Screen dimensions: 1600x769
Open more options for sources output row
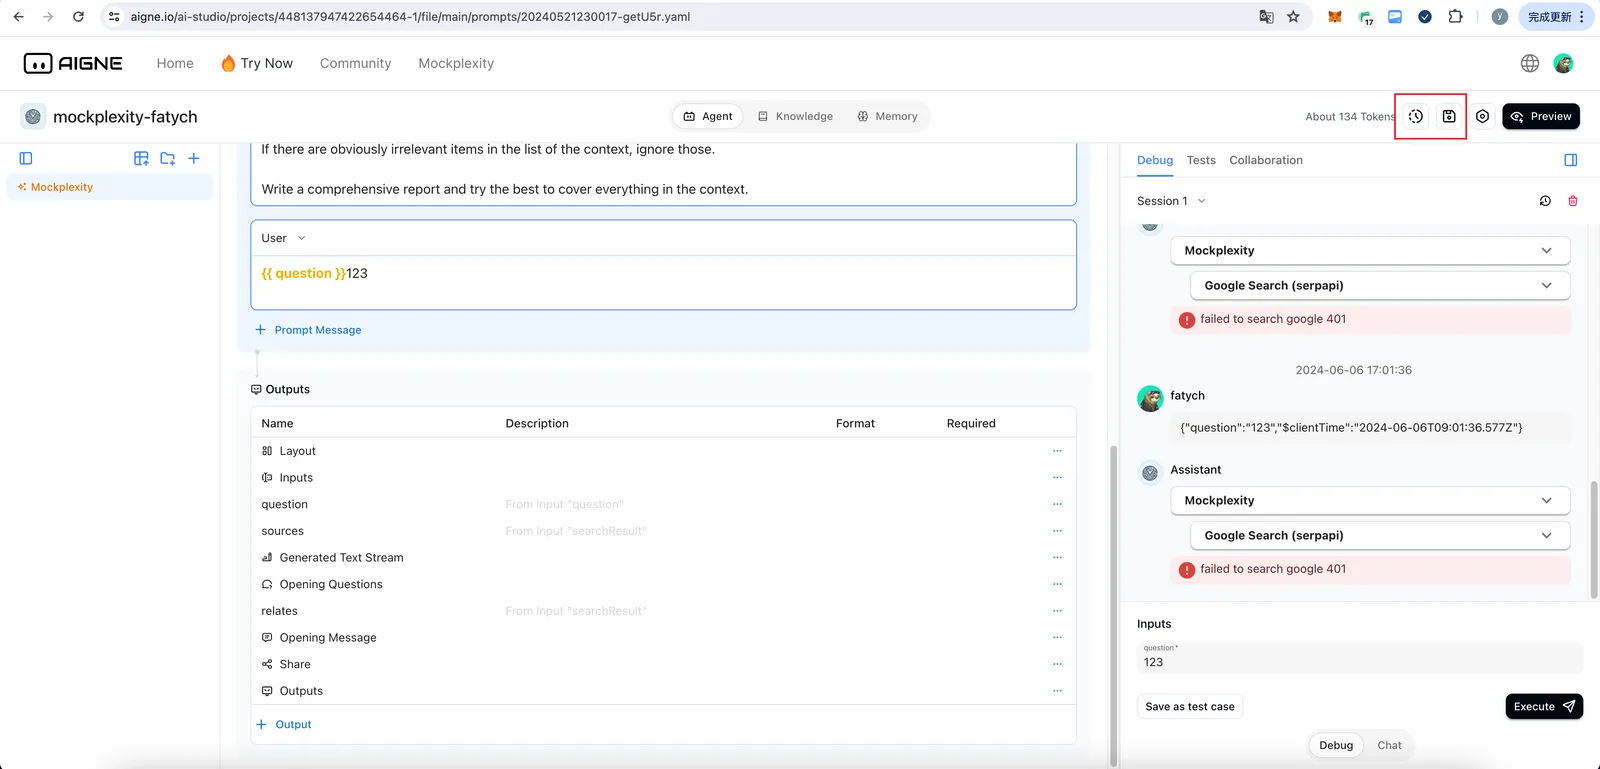point(1057,531)
